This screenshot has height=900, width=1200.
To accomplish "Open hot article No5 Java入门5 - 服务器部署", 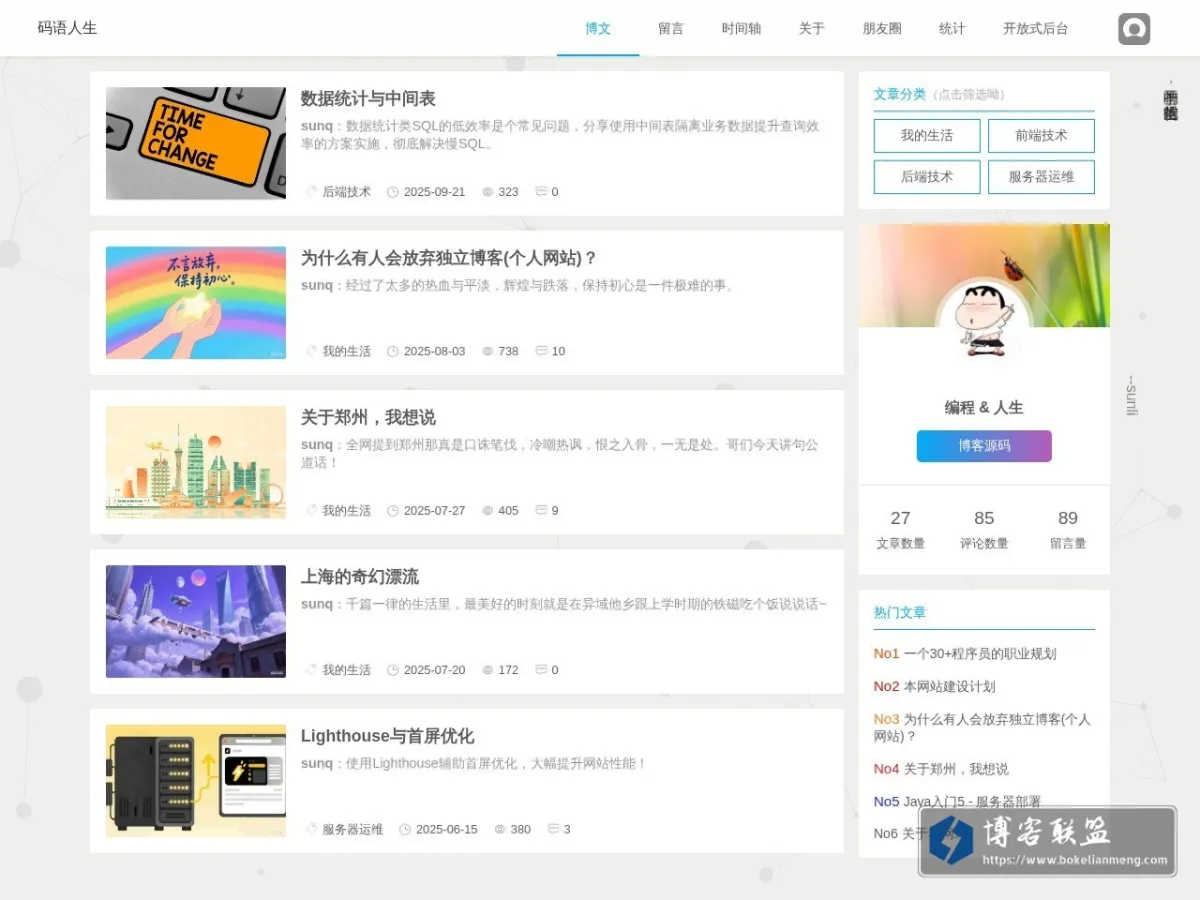I will coord(957,802).
